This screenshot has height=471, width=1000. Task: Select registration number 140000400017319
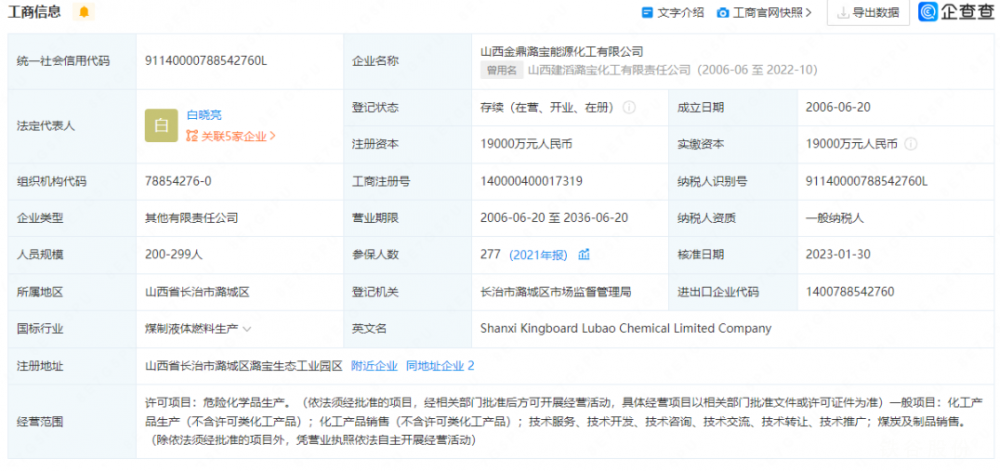point(531,181)
